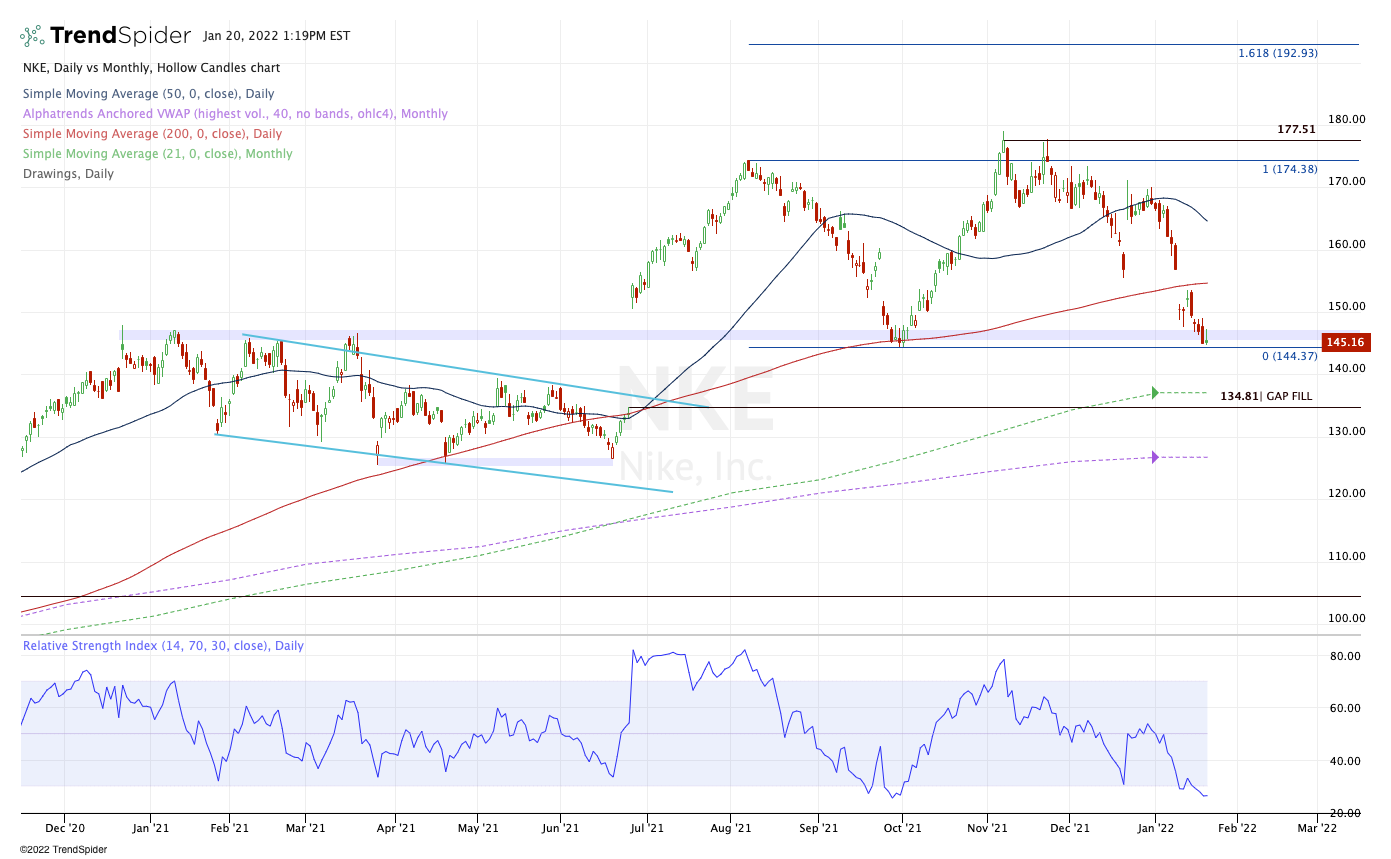Click the ©2022 TrendSpider copyright text
Viewport: 1391px width, 859px height.
(63, 849)
